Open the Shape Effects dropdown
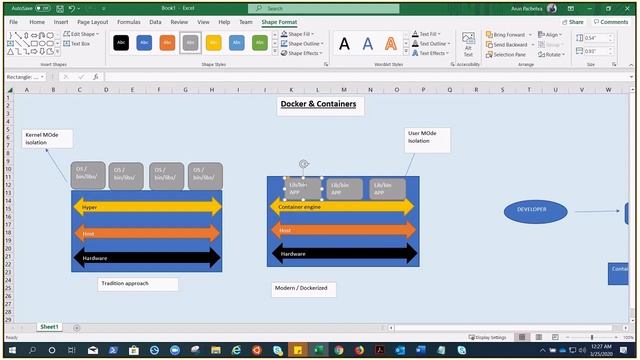Viewport: 640px width, 360px height. coord(302,53)
